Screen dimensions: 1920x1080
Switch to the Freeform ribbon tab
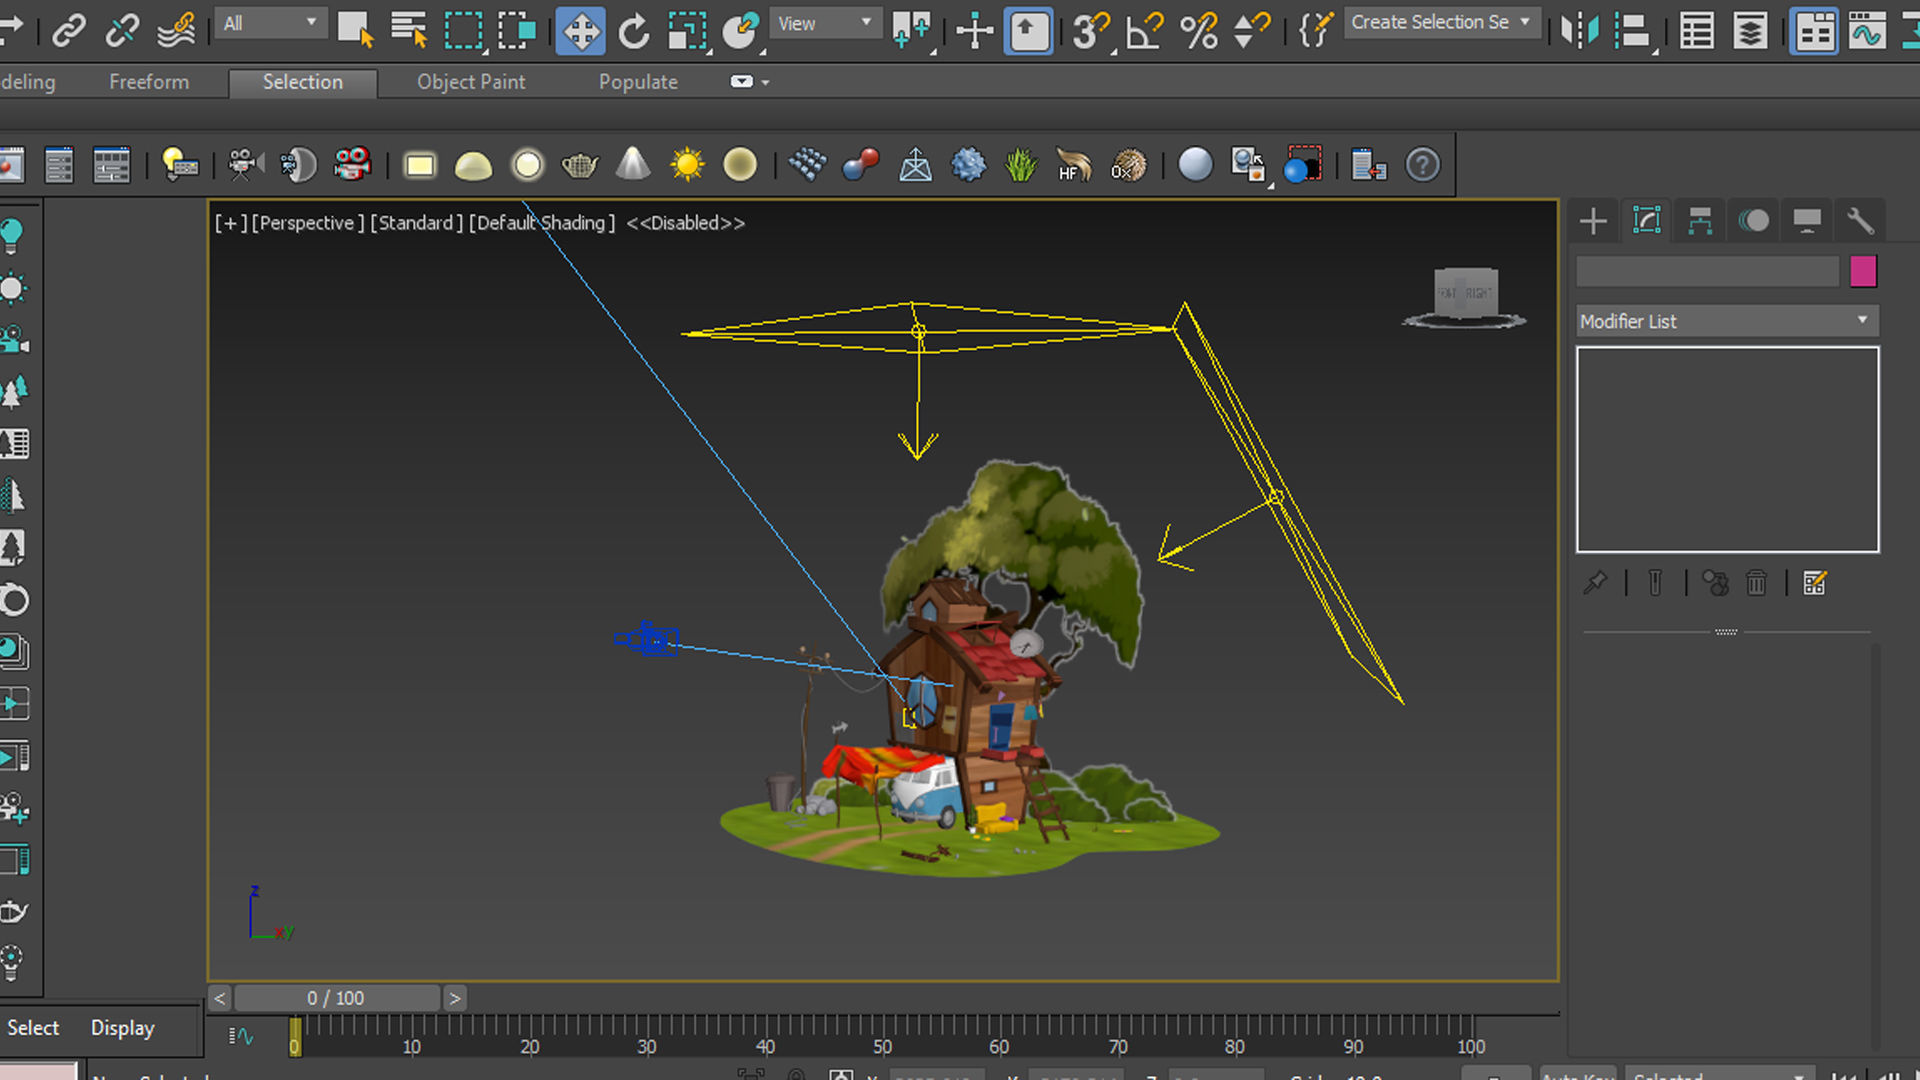(149, 82)
